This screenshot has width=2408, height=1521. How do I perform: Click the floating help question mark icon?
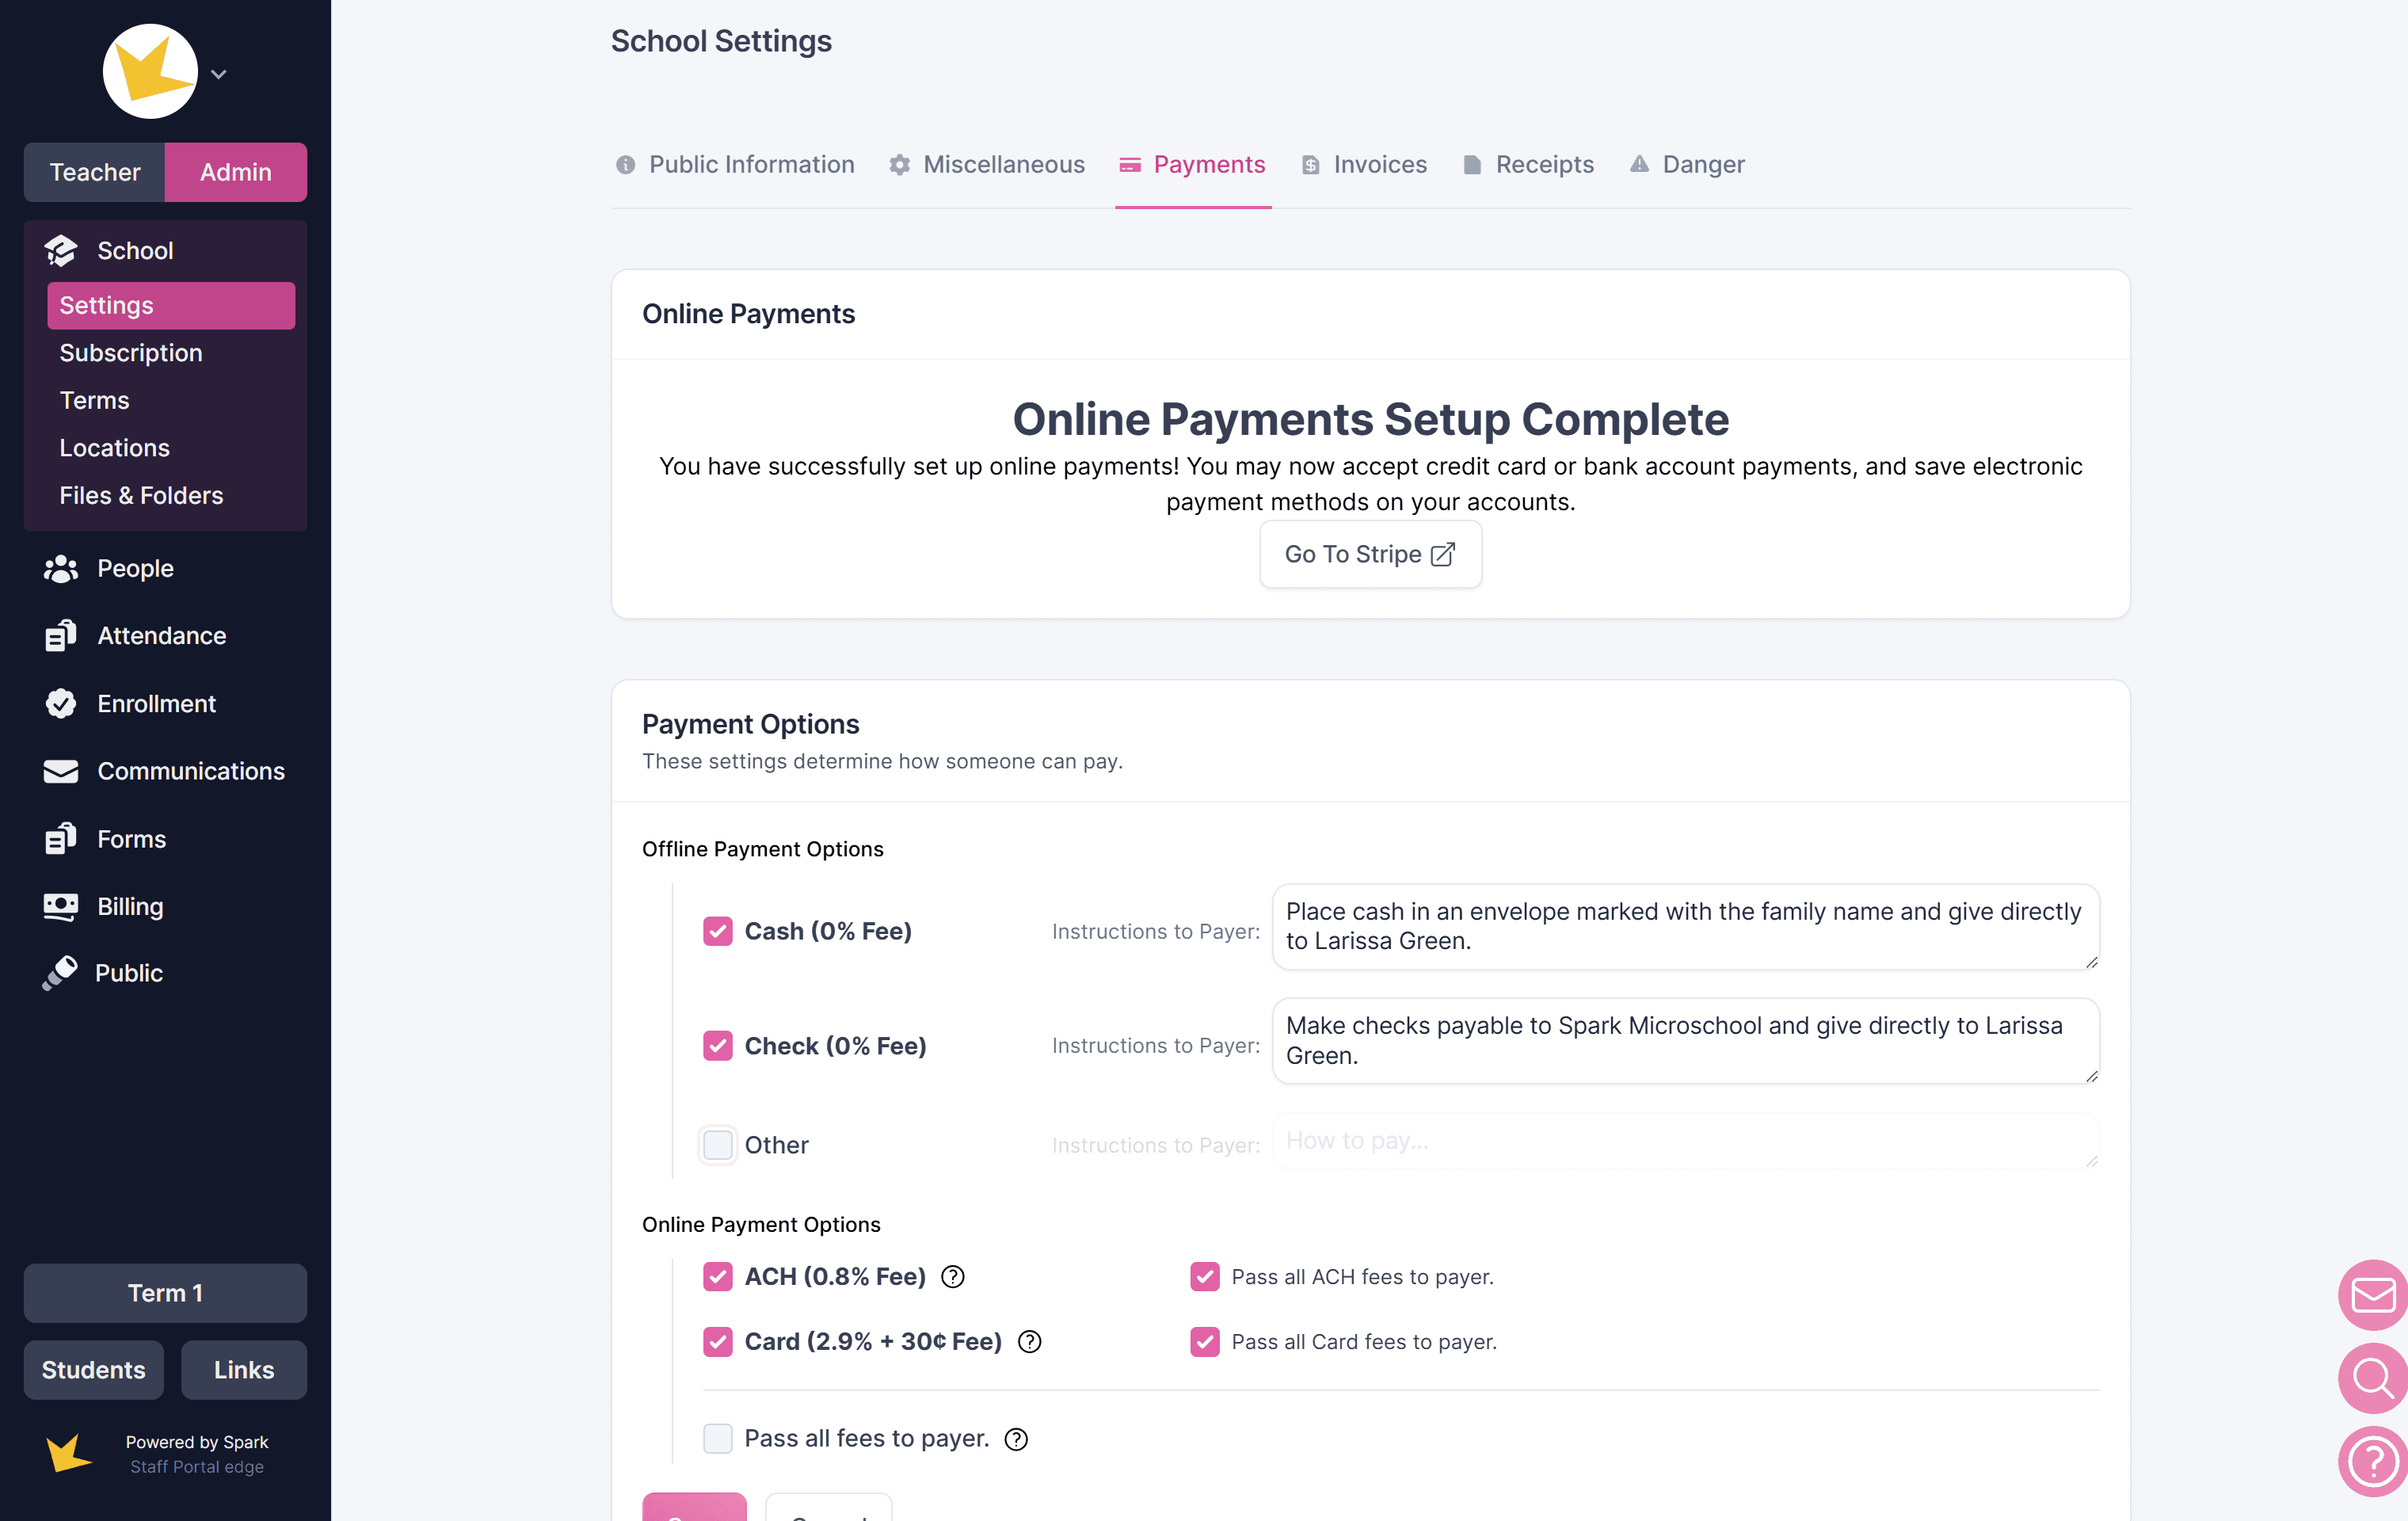(2372, 1461)
